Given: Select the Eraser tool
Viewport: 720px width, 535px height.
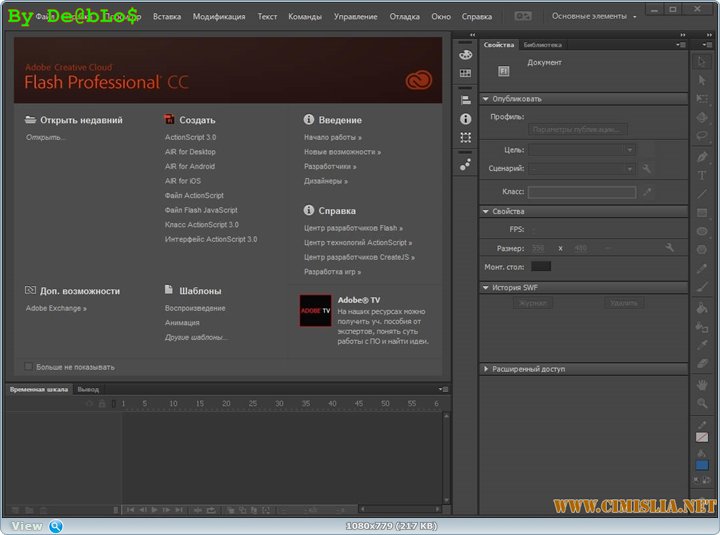Looking at the screenshot, I should click(x=702, y=364).
